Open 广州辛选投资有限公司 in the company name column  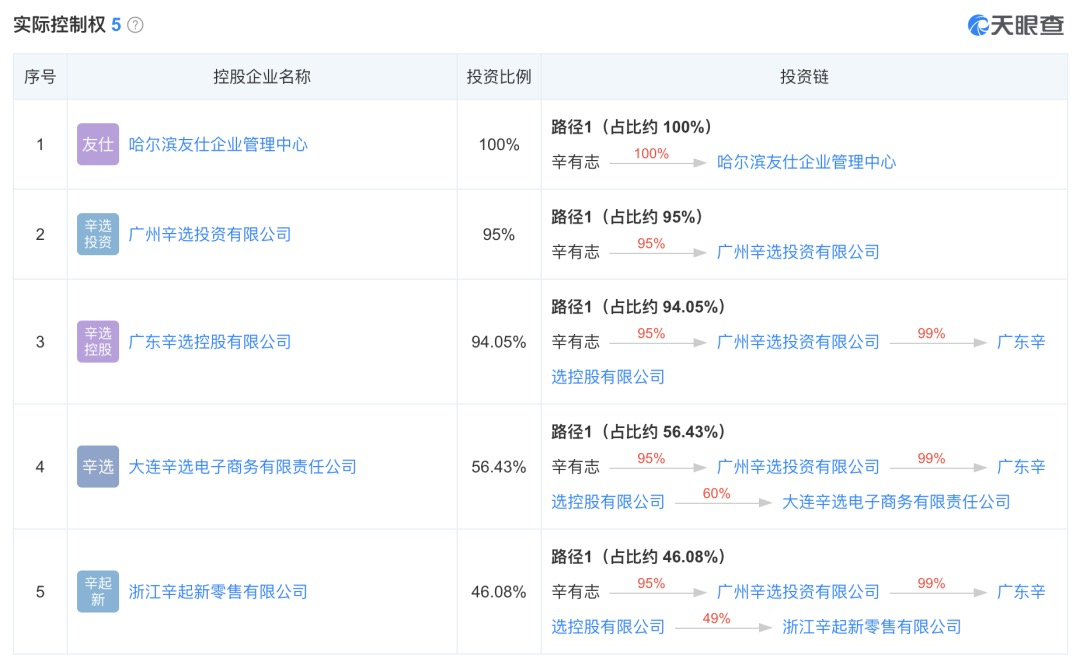pyautogui.click(x=210, y=234)
